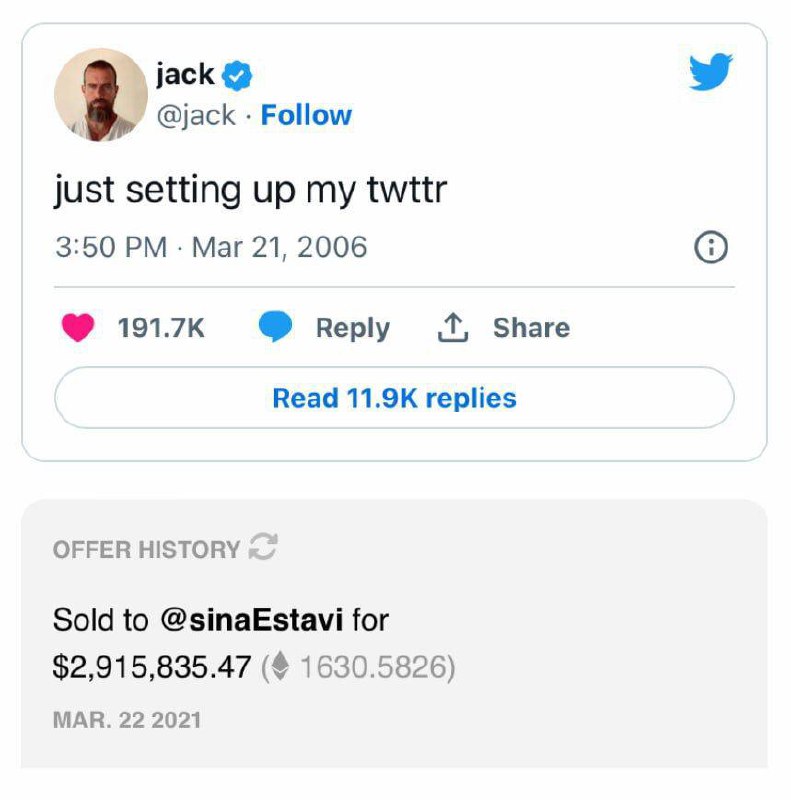The width and height of the screenshot is (791, 800).
Task: Click the tweet text "just setting up my twttr"
Action: (x=250, y=189)
